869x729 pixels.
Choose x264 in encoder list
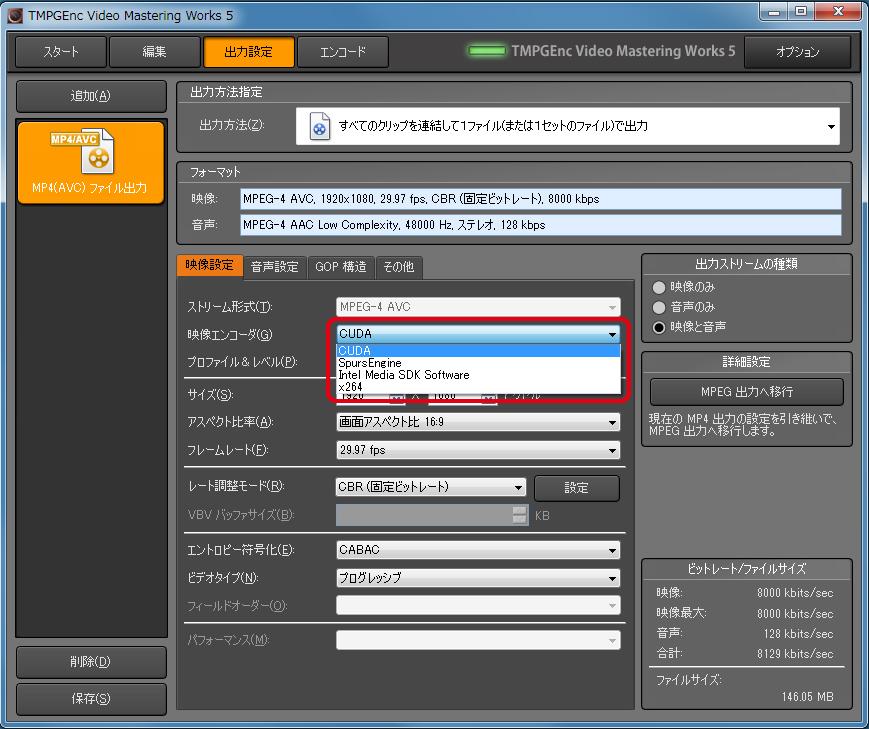[478, 387]
